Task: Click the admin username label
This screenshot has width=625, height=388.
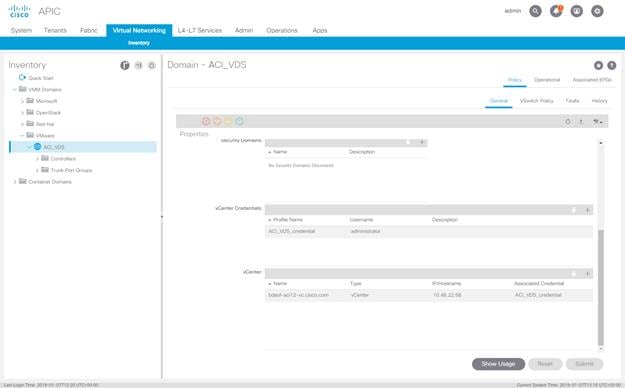Action: (513, 11)
